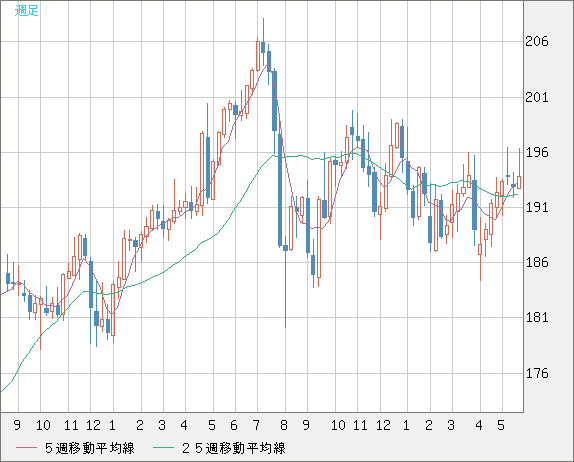The height and width of the screenshot is (462, 574).
Task: Click the month 7 label on the time axis
Action: (256, 425)
